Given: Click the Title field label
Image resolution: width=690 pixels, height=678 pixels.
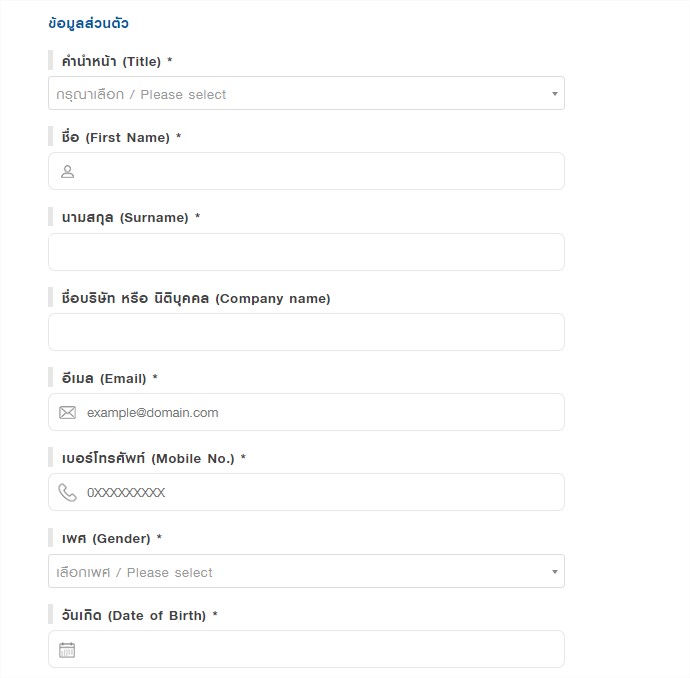Looking at the screenshot, I should tap(117, 61).
